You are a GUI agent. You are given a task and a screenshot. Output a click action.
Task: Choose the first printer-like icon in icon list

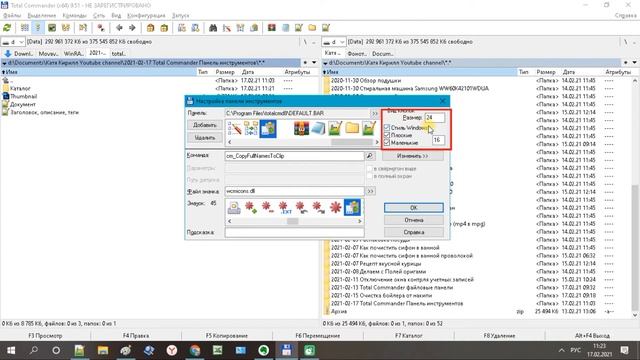234,207
